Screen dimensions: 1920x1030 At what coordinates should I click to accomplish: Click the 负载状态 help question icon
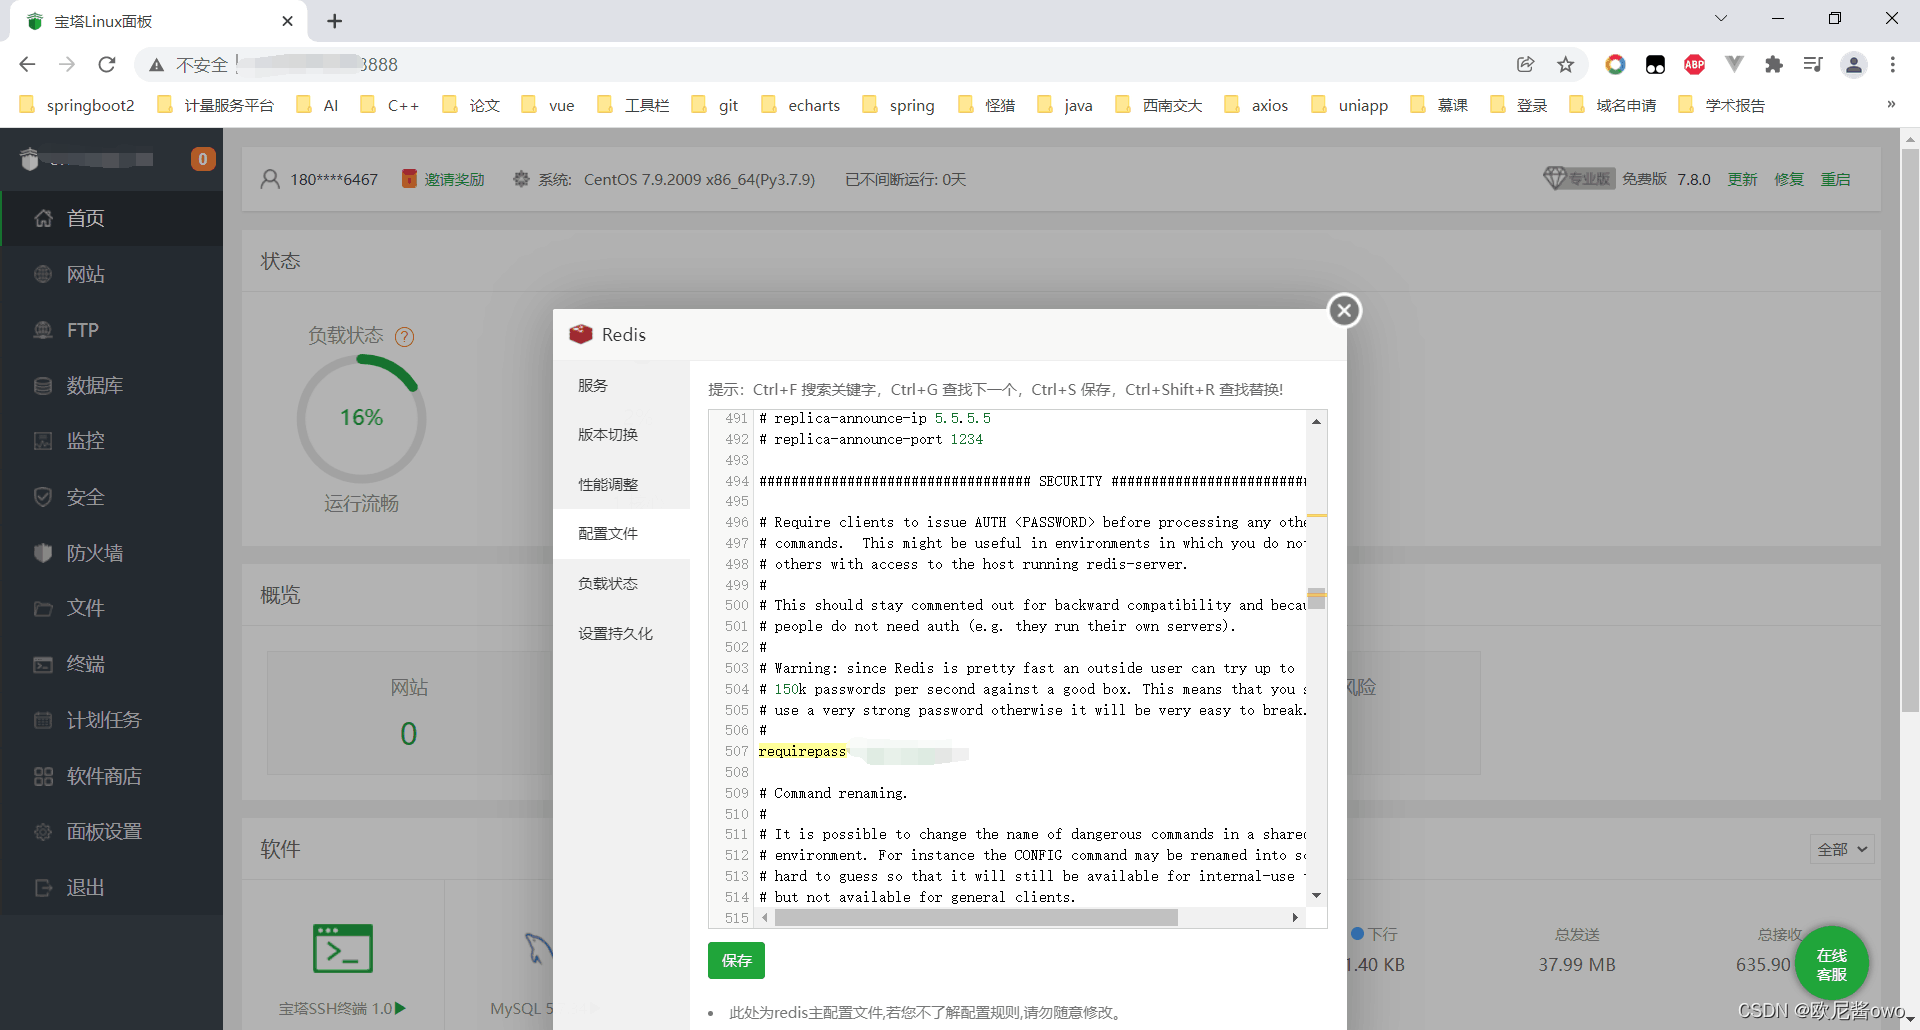[x=404, y=337]
